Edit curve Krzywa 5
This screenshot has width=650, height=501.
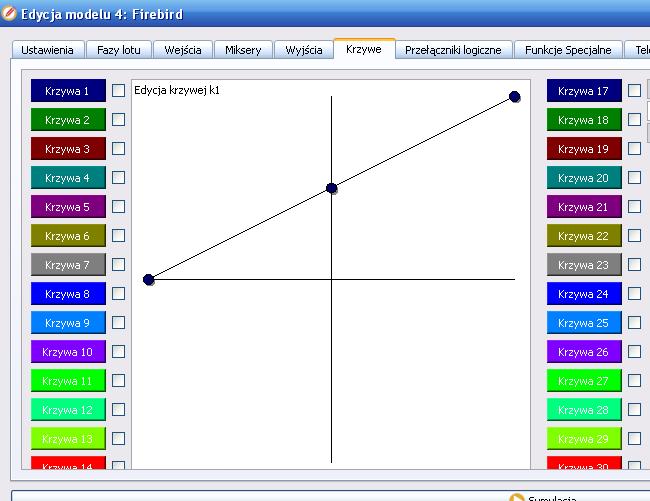68,207
